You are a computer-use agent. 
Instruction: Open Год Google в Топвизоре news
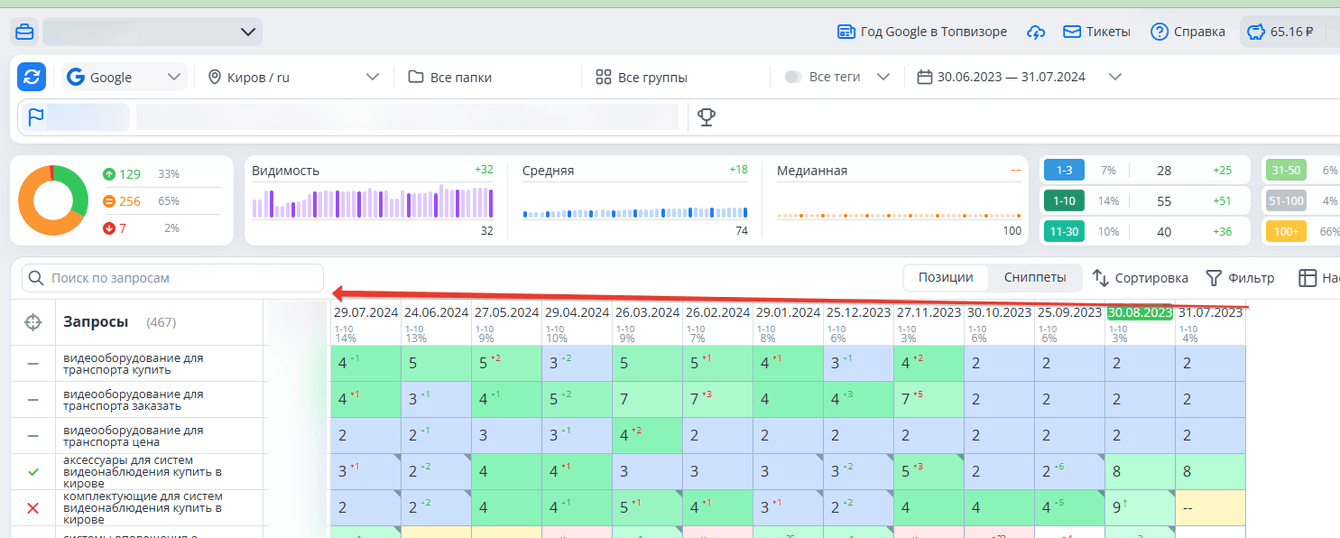(921, 32)
